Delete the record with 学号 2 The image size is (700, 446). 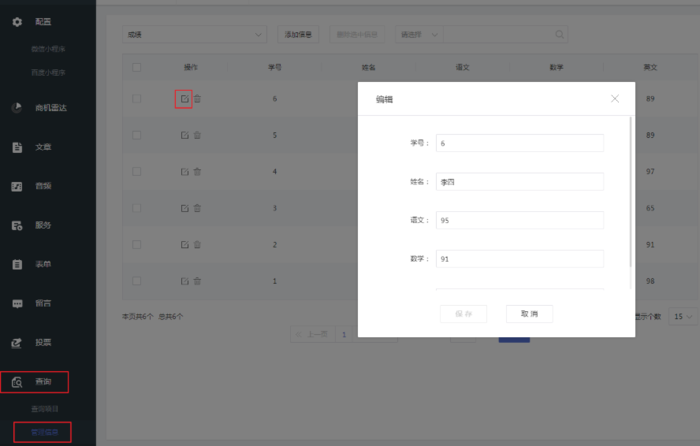[x=197, y=245]
